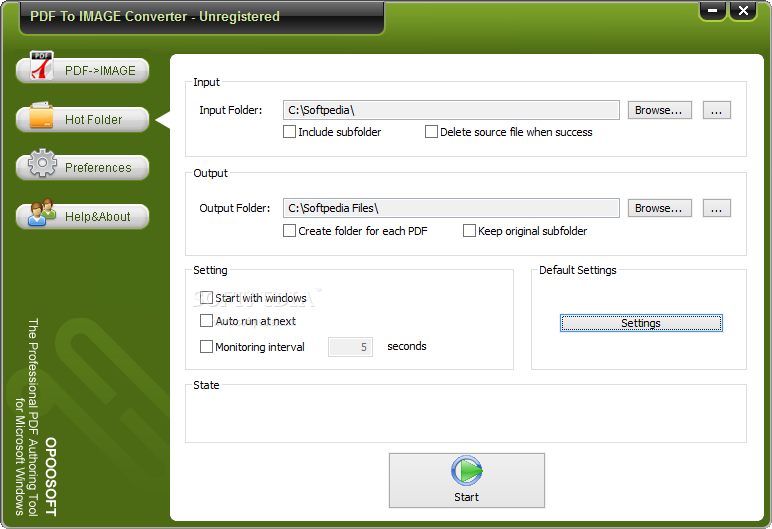Click in the Input Folder path field
The image size is (772, 529).
[451, 110]
